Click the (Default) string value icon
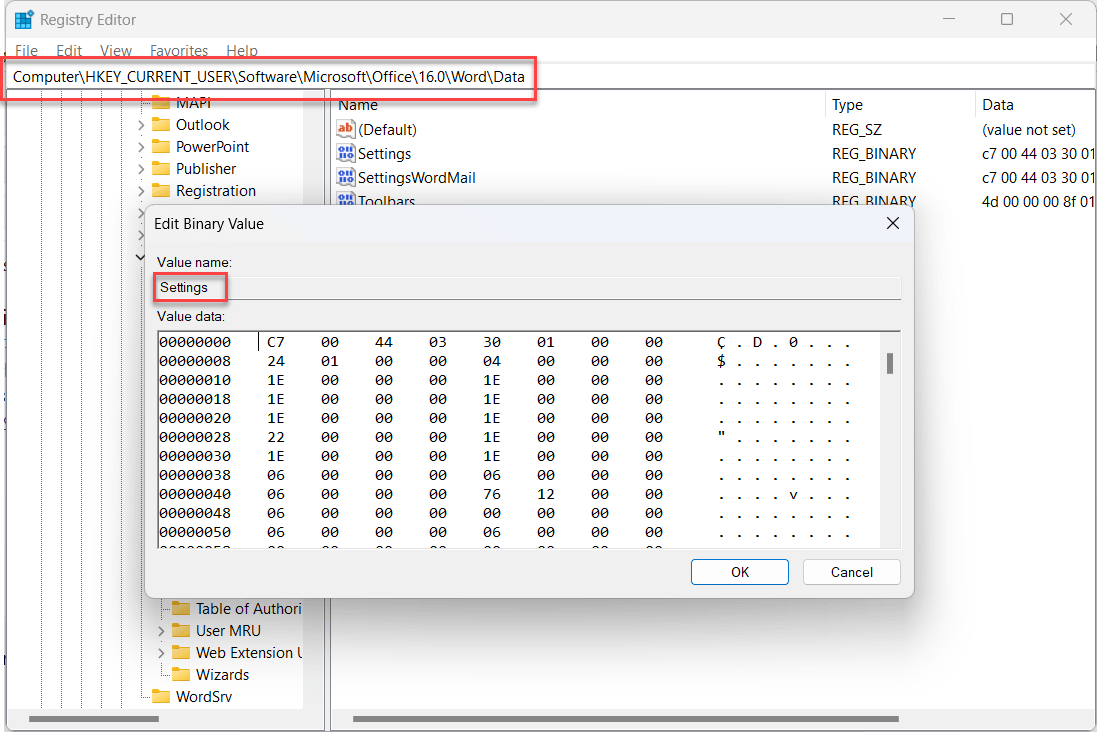 [x=346, y=129]
